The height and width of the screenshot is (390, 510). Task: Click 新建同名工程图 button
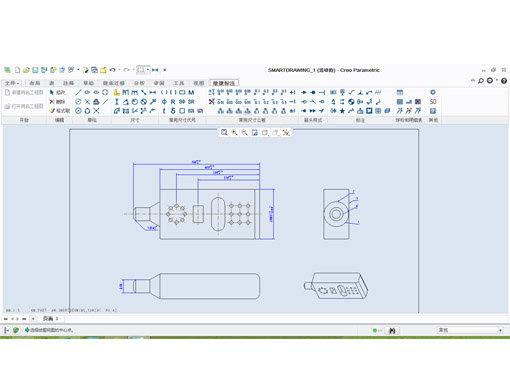pos(24,92)
